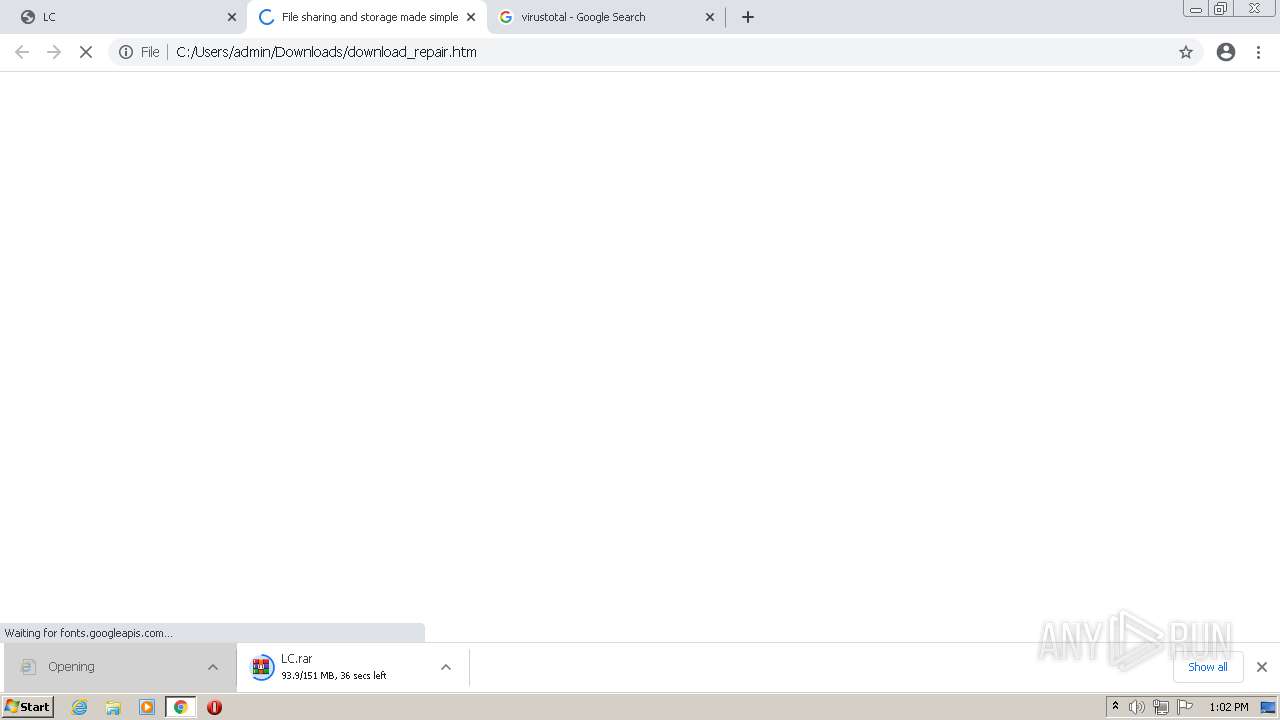
Task: Close the LC tab
Action: 232,17
